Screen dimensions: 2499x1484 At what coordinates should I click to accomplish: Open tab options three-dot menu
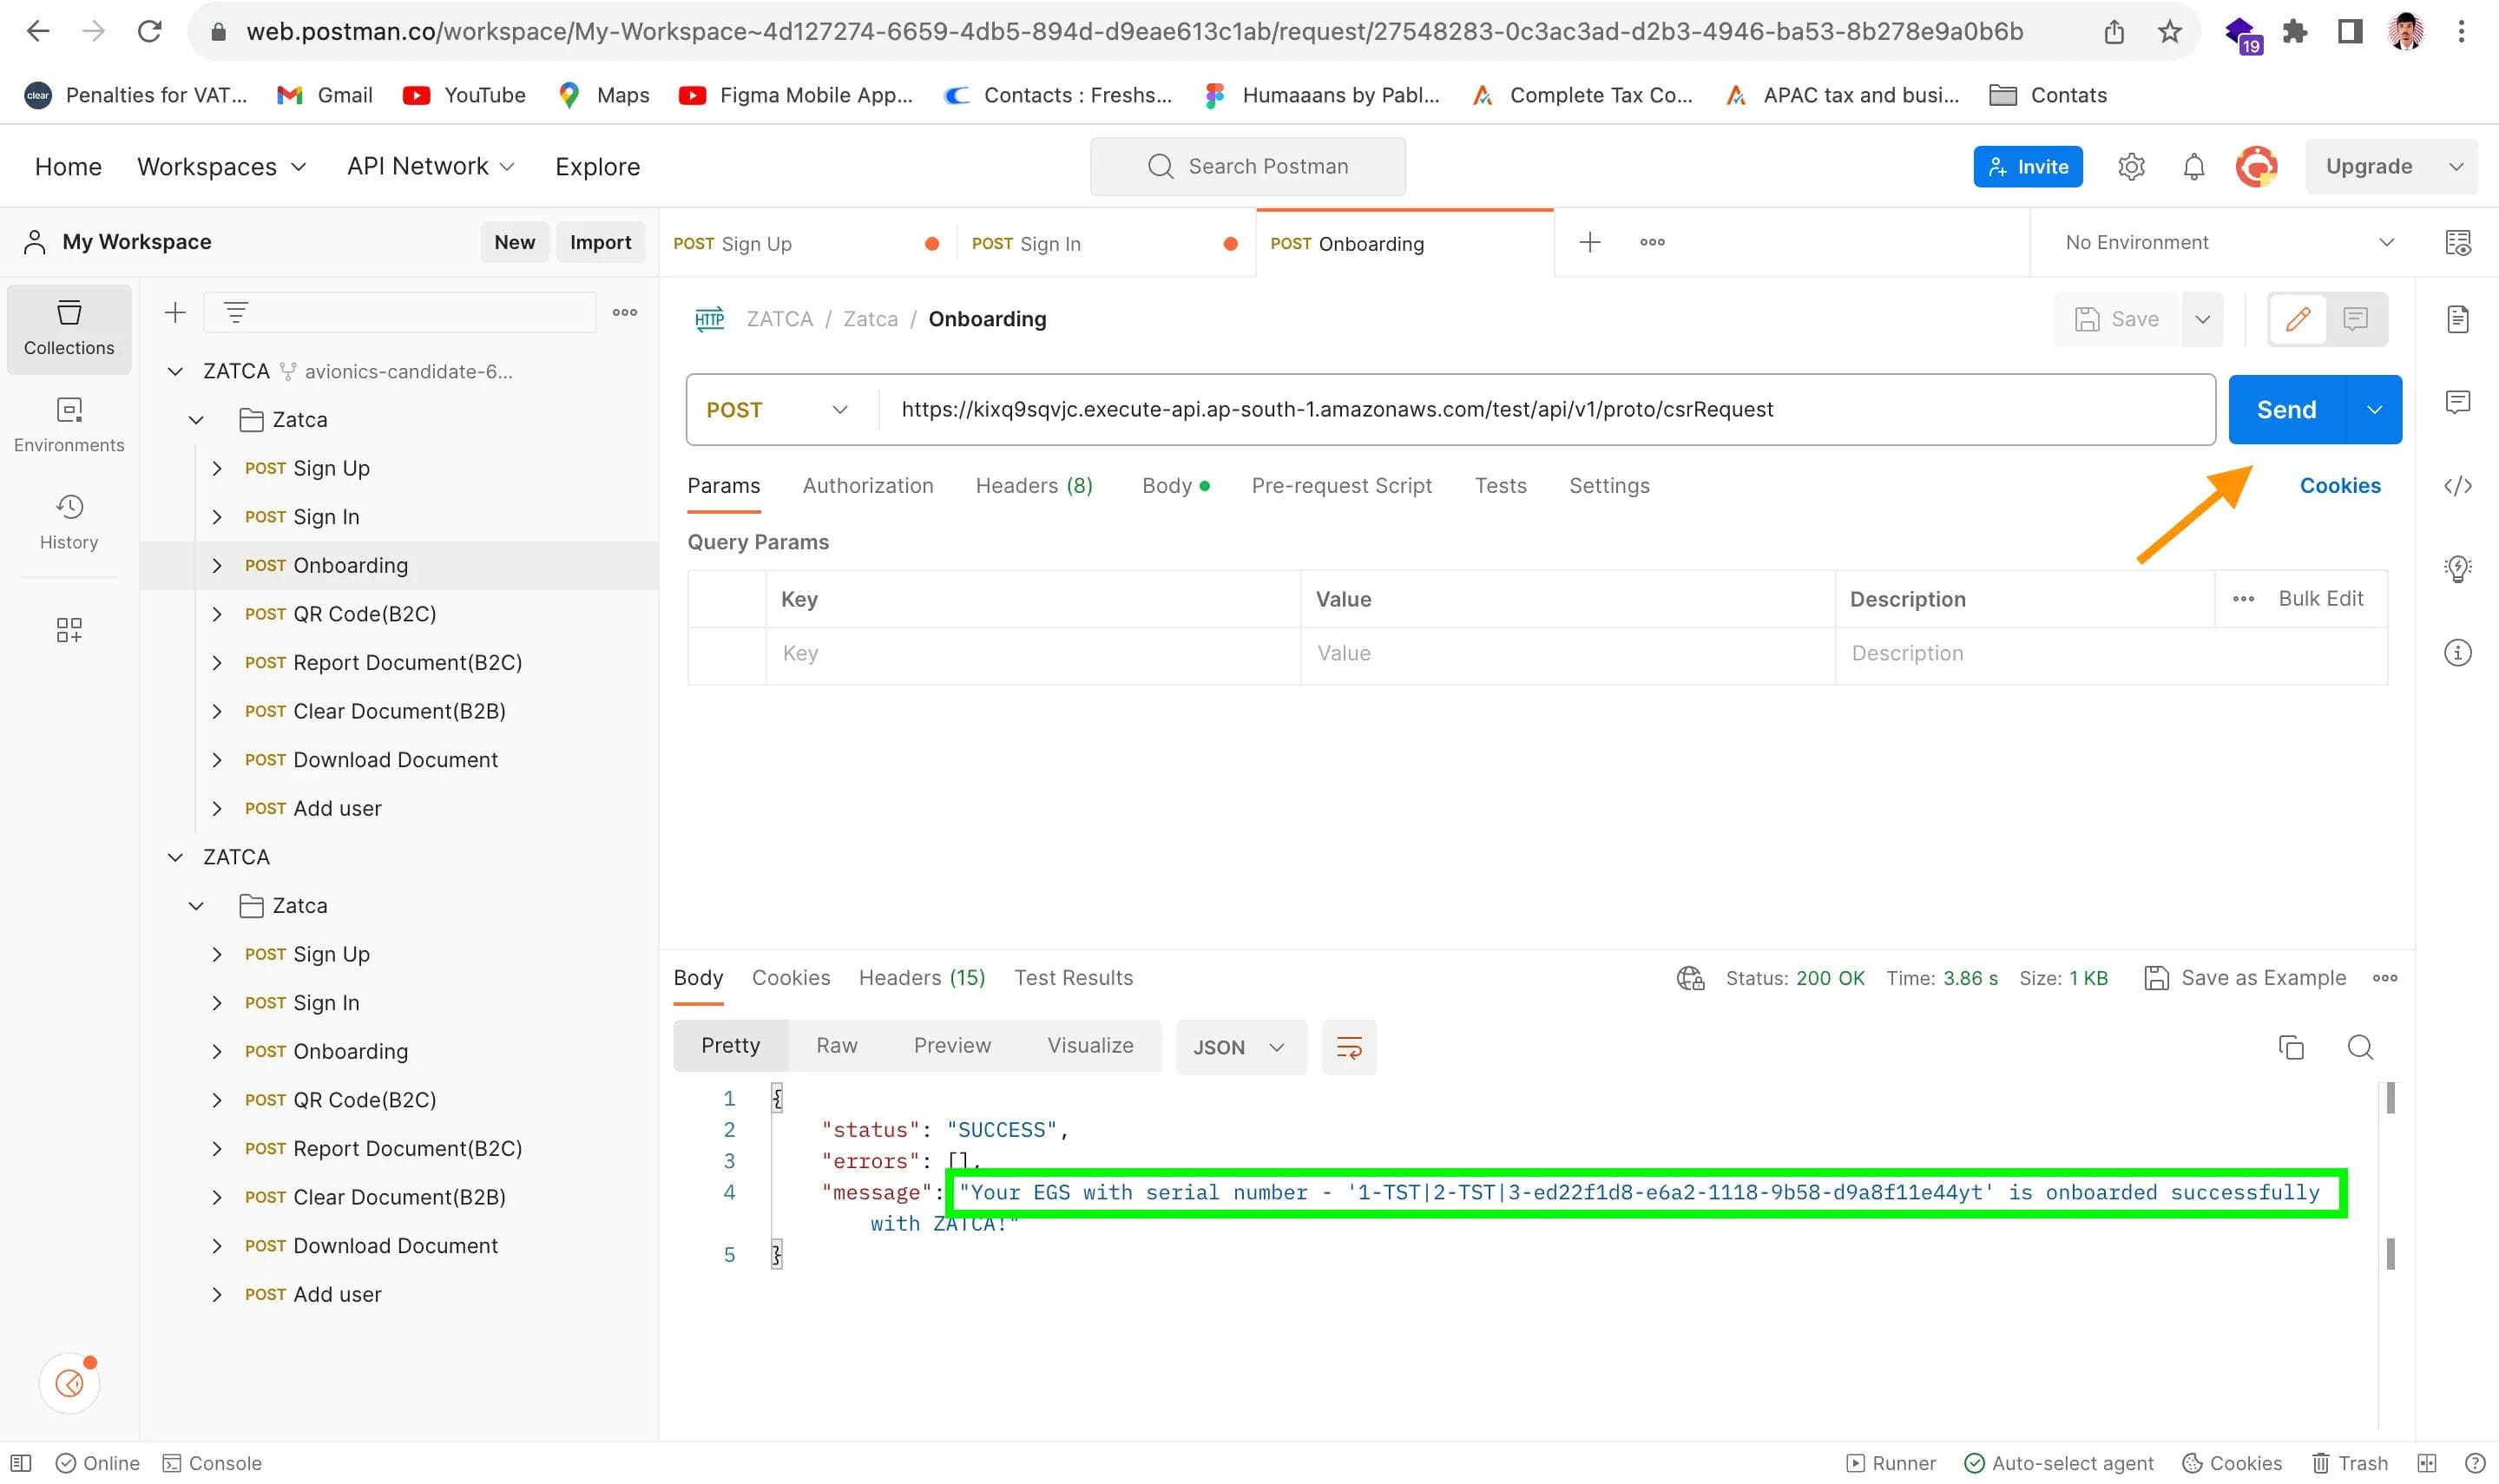1652,243
